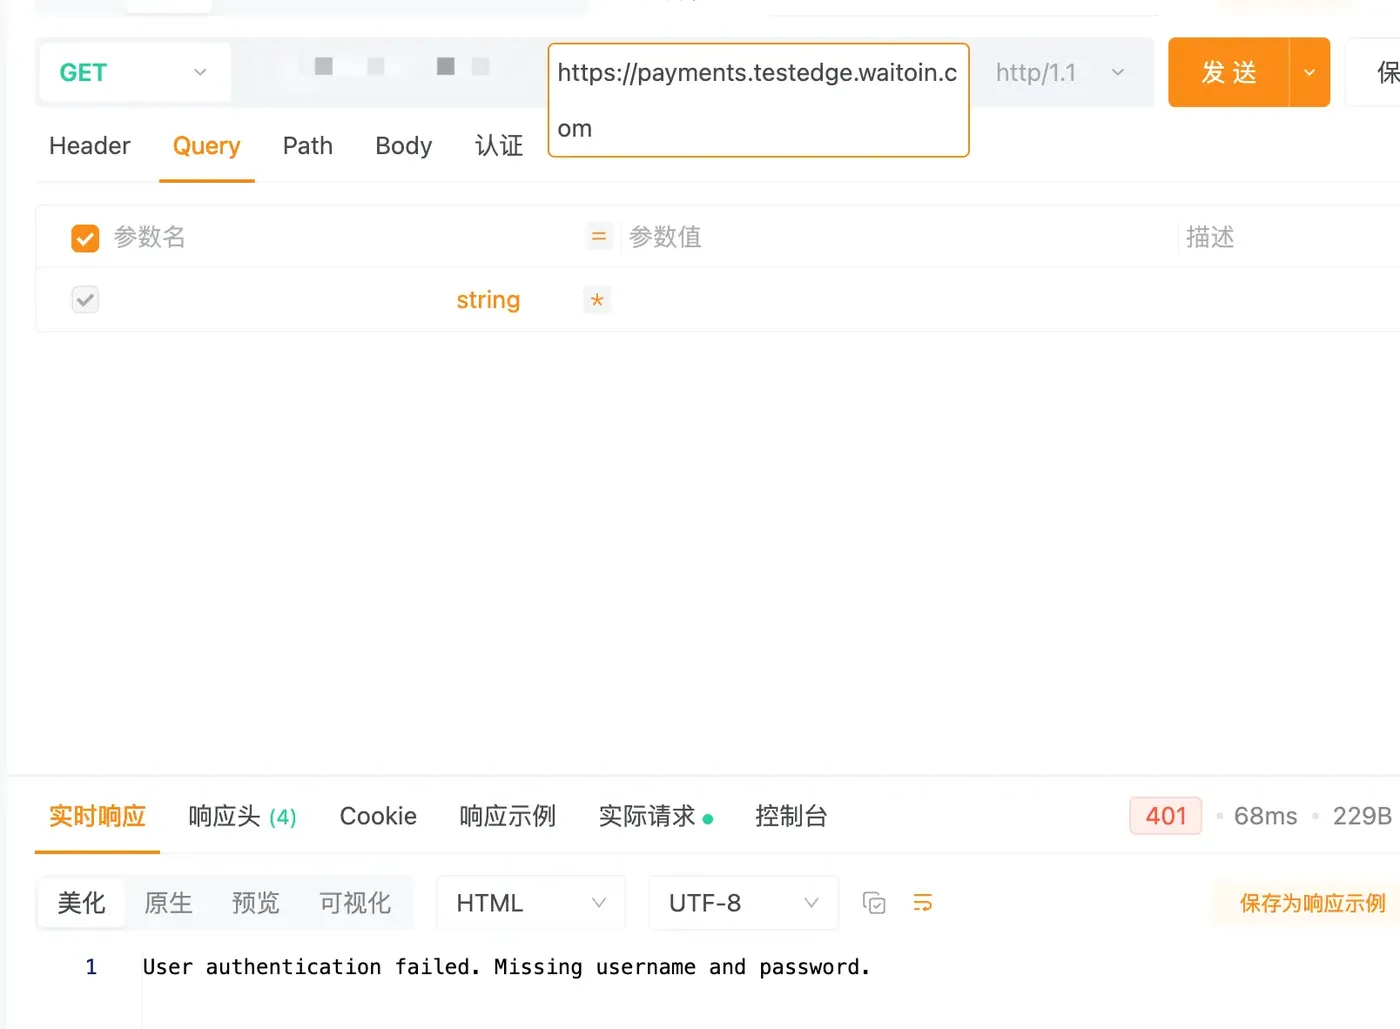The image size is (1400, 1029).
Task: Select the 美化 beautify view
Action: [82, 904]
